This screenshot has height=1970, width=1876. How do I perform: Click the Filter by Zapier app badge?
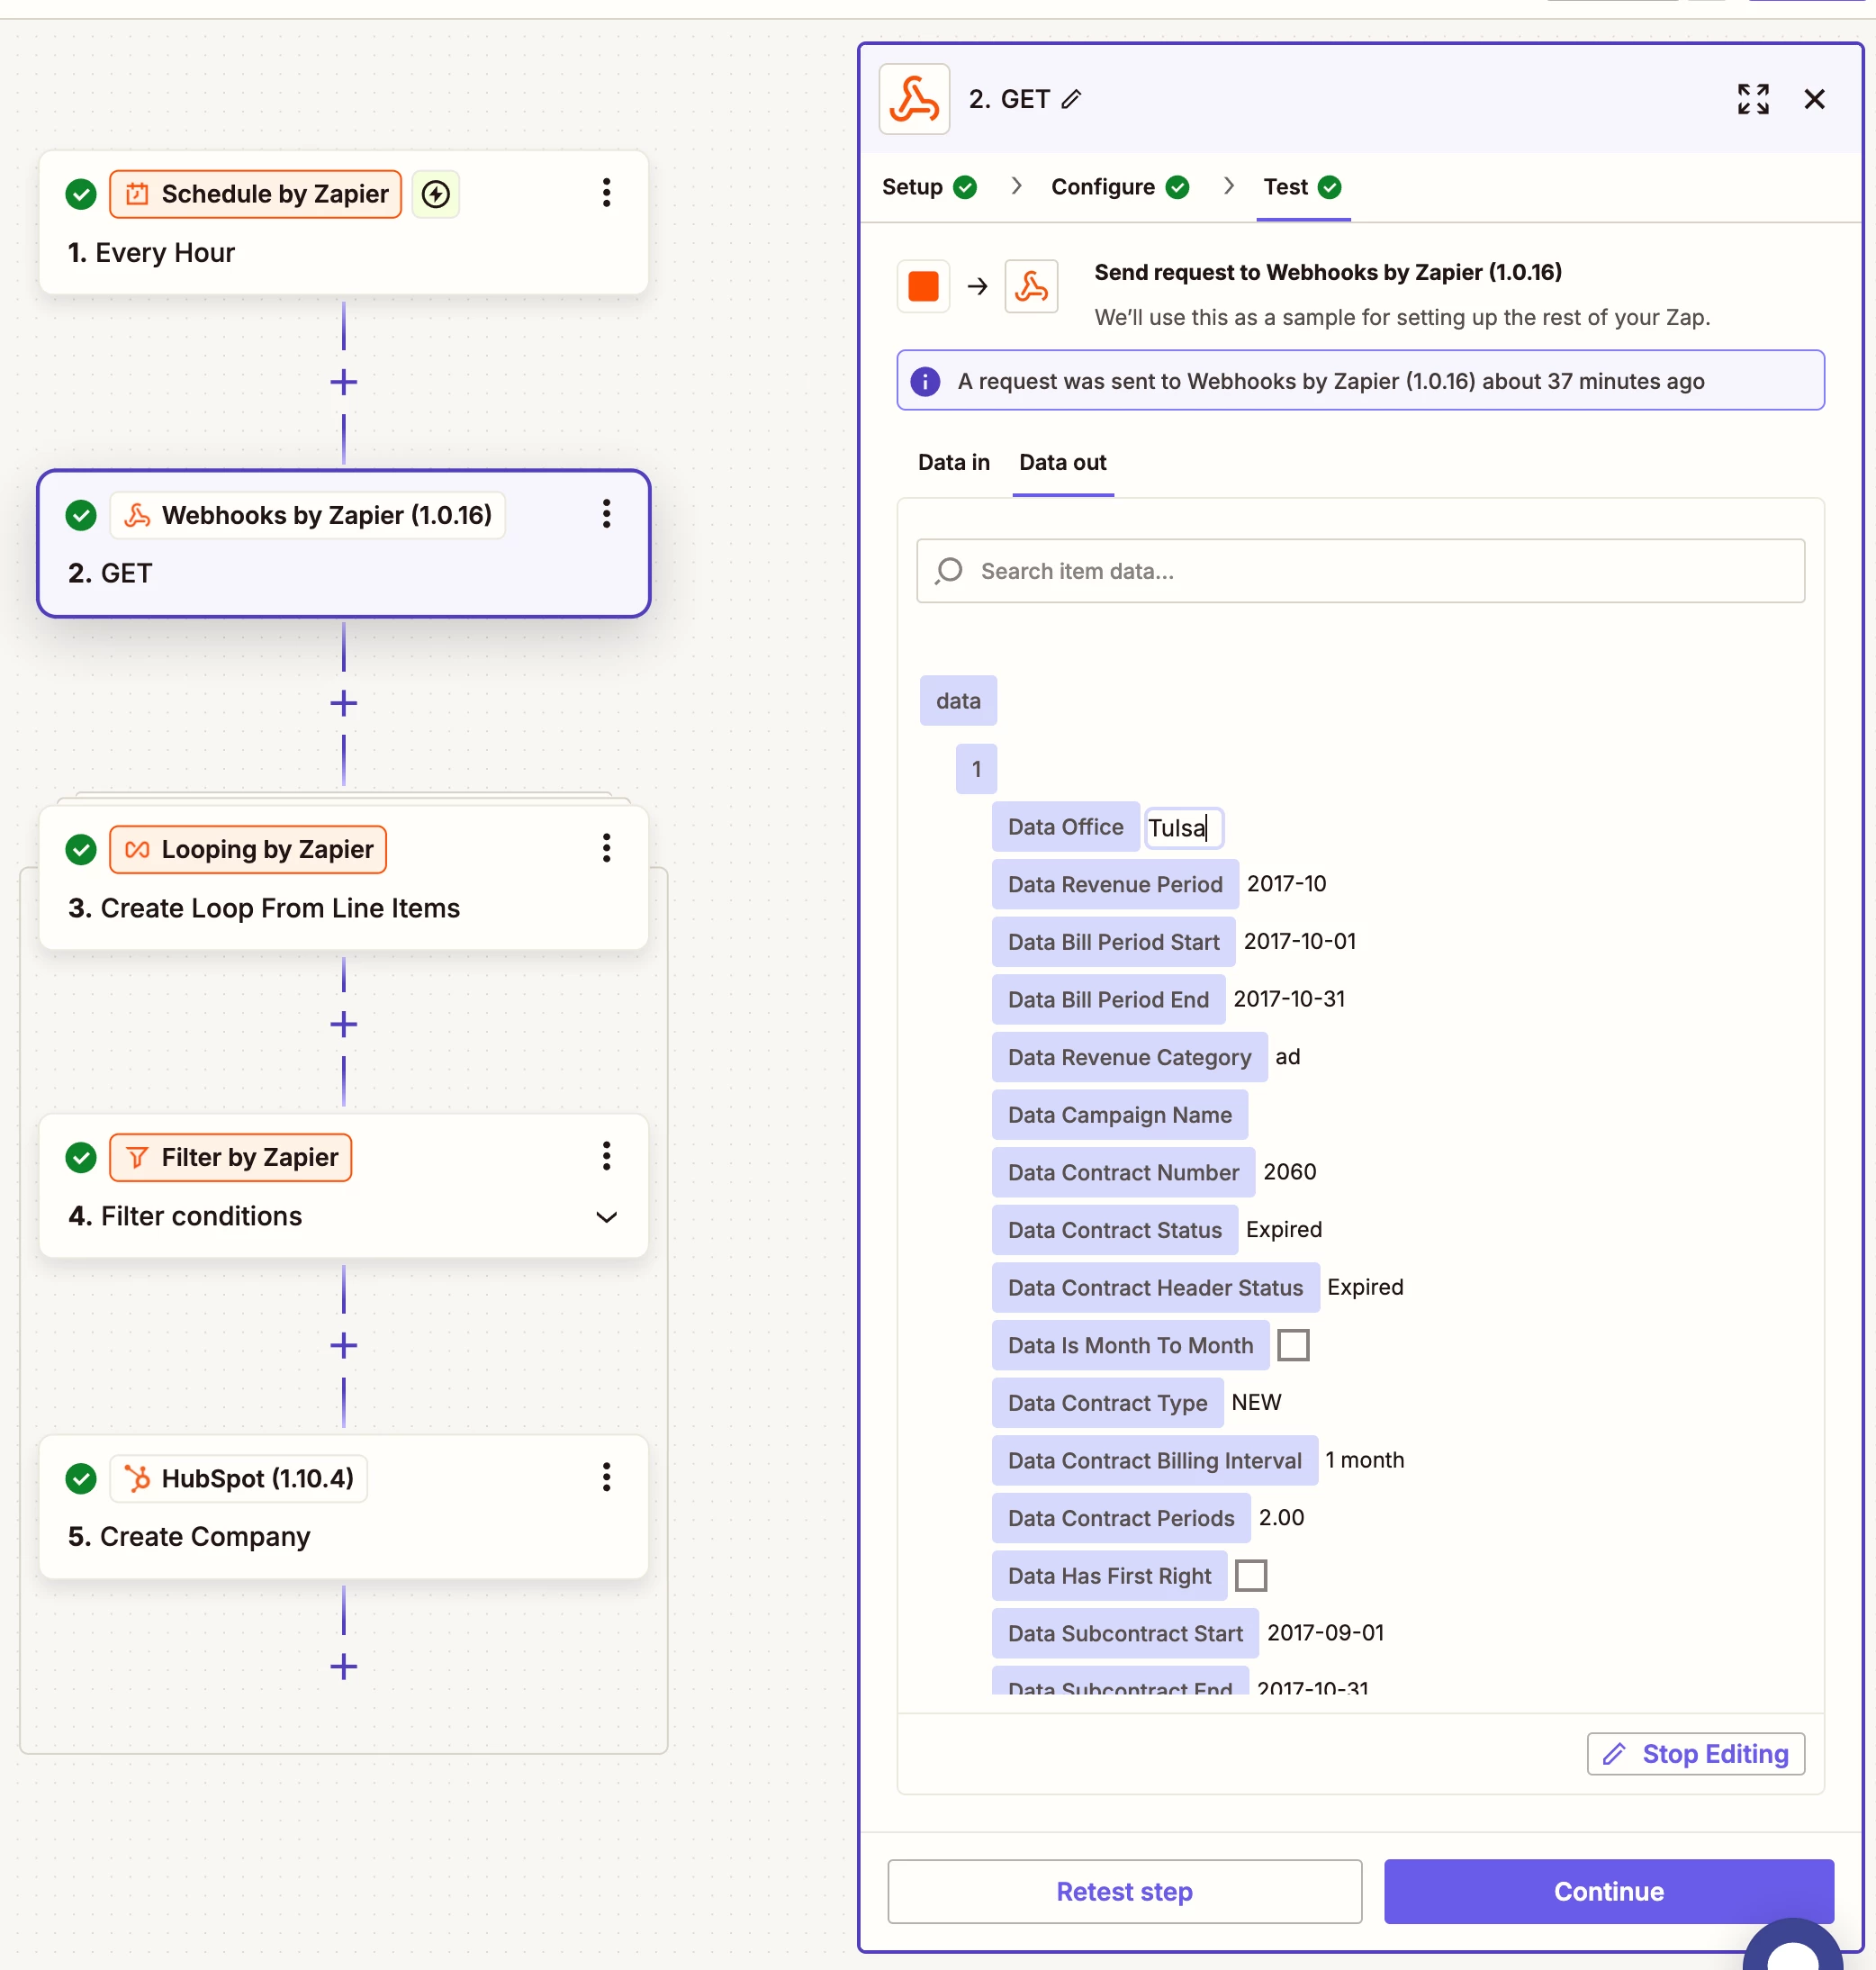click(x=231, y=1157)
